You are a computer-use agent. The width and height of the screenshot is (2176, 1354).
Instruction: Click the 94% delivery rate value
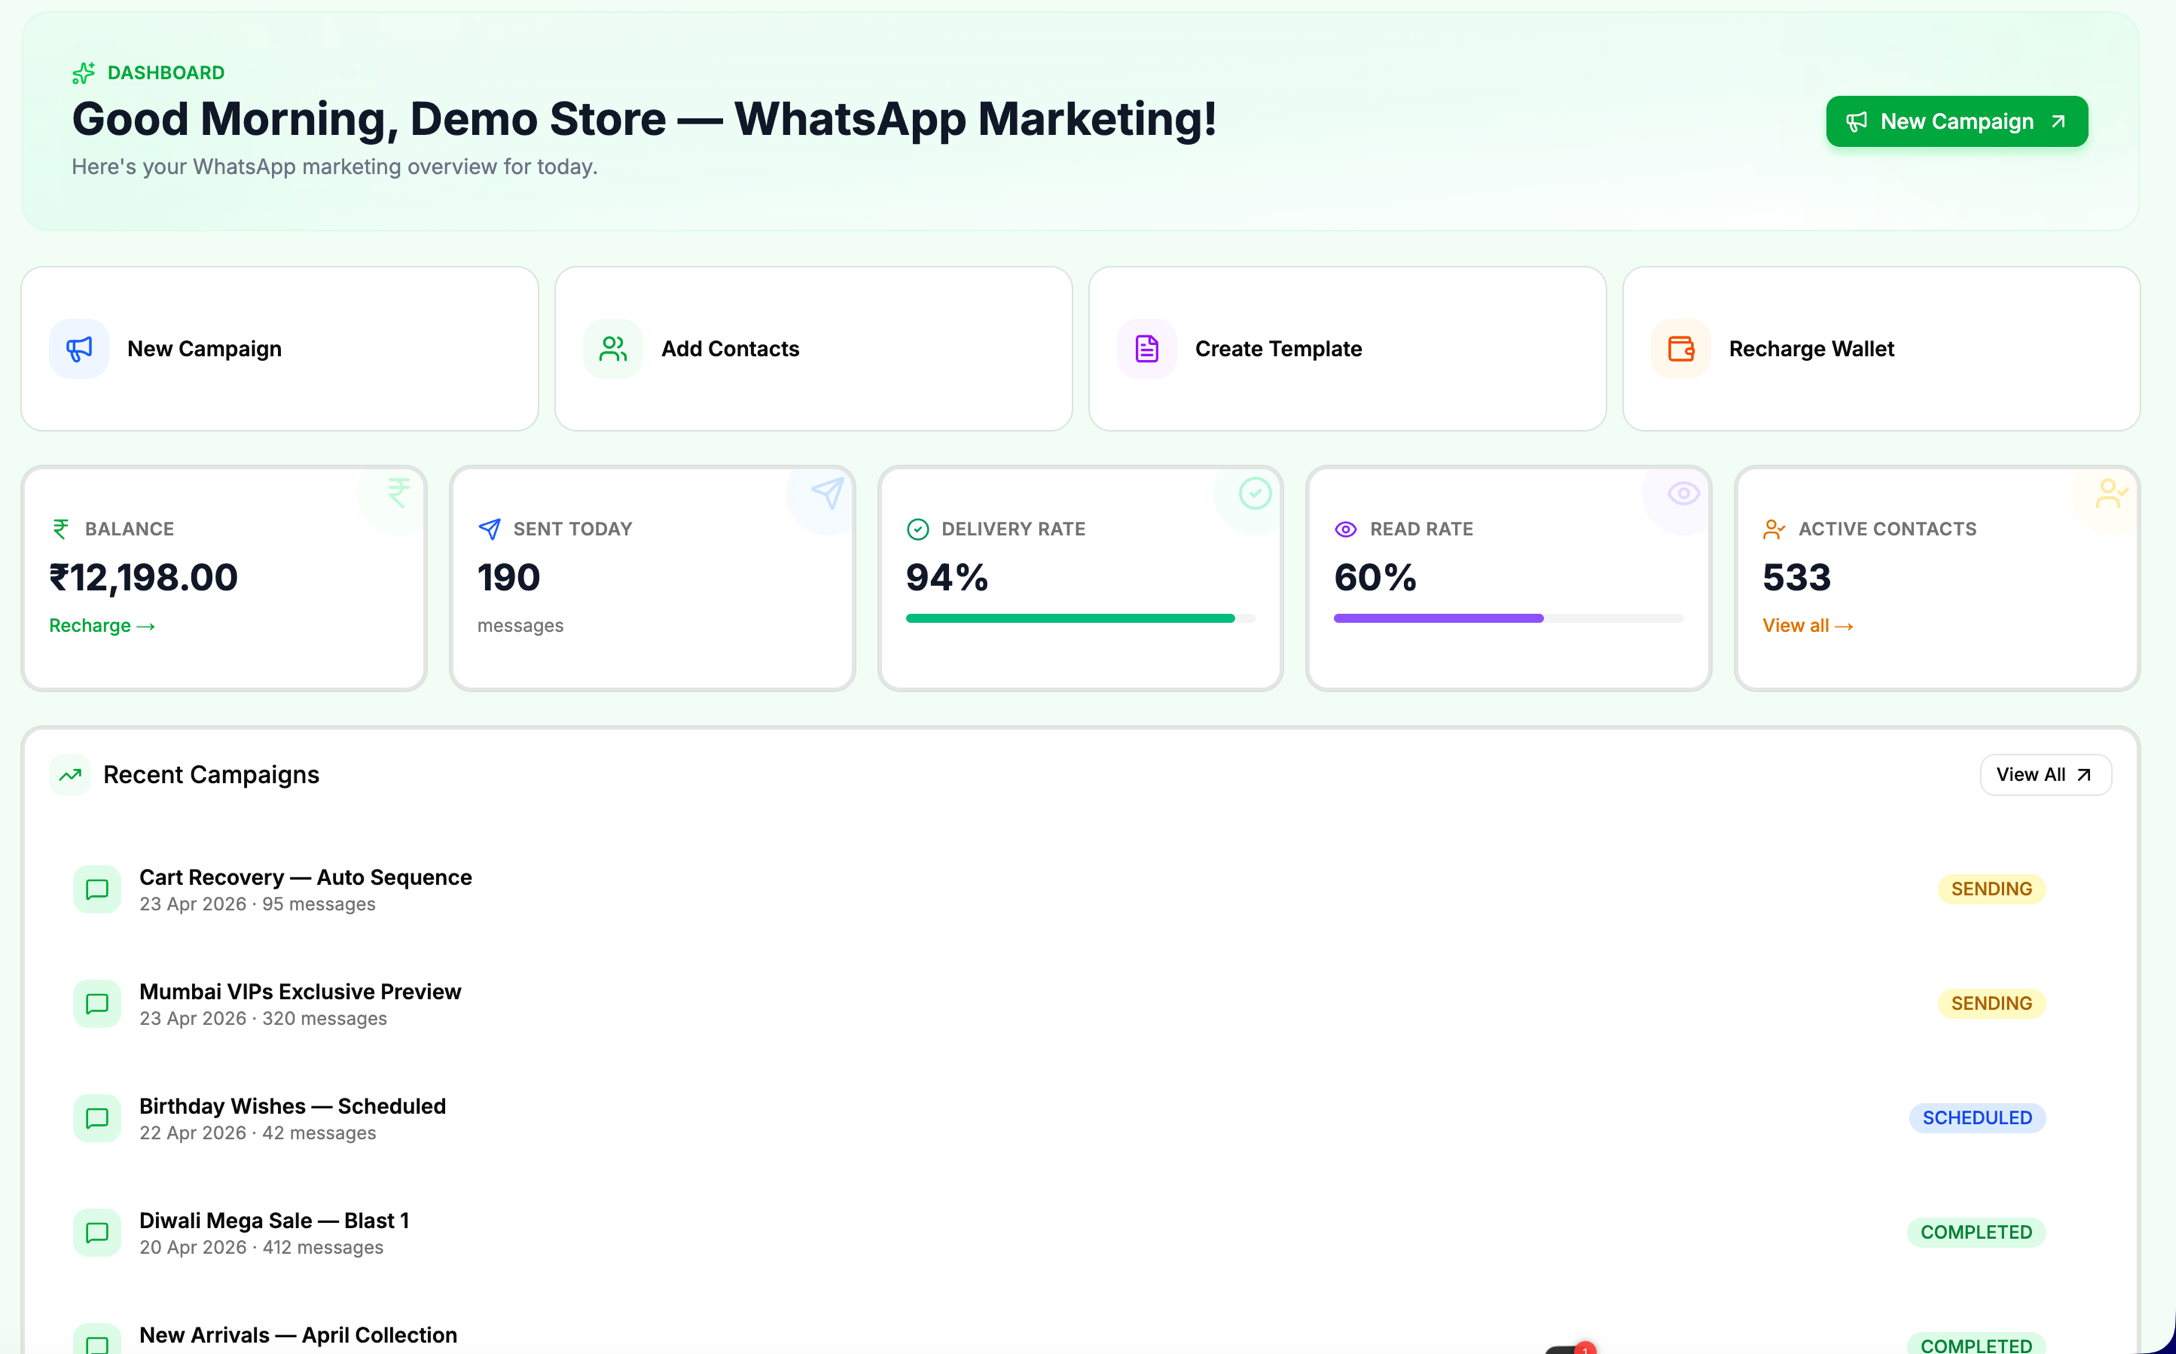pos(947,577)
